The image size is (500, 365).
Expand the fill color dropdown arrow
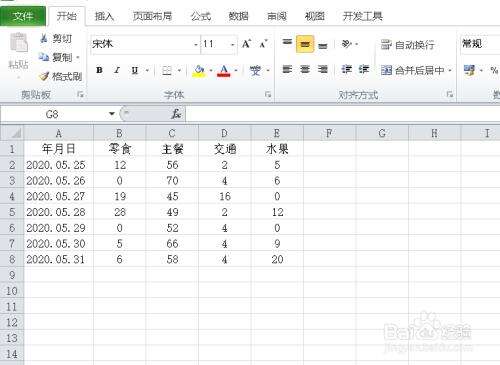click(211, 70)
